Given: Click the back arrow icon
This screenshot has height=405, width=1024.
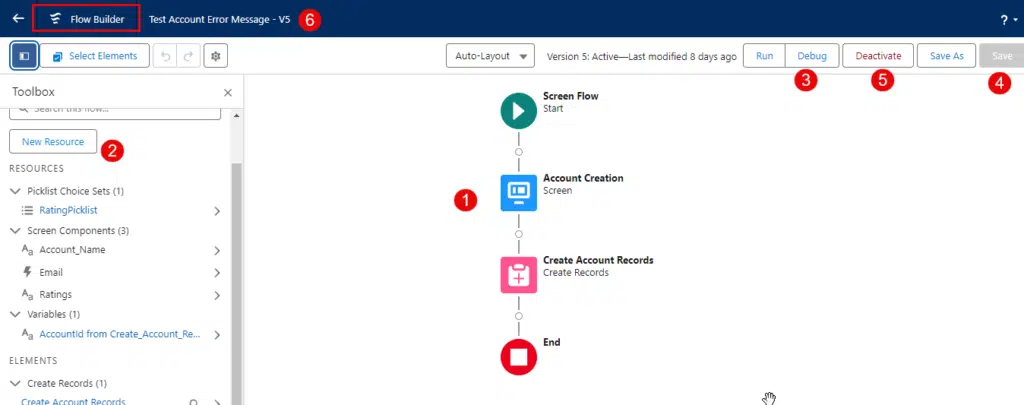Looking at the screenshot, I should coord(18,18).
